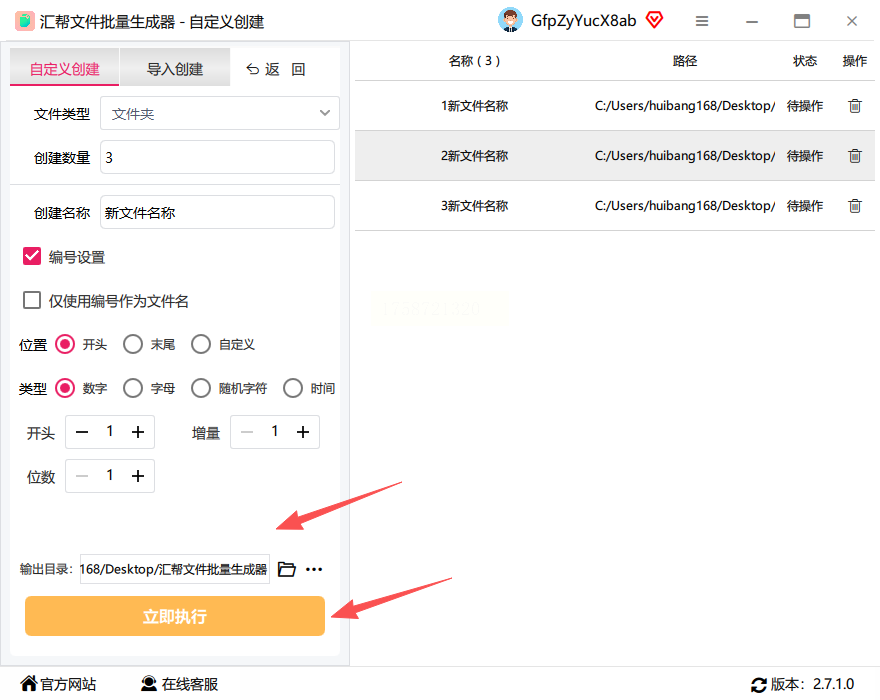Open 官方网站 home link
This screenshot has height=700, width=880.
(58, 684)
